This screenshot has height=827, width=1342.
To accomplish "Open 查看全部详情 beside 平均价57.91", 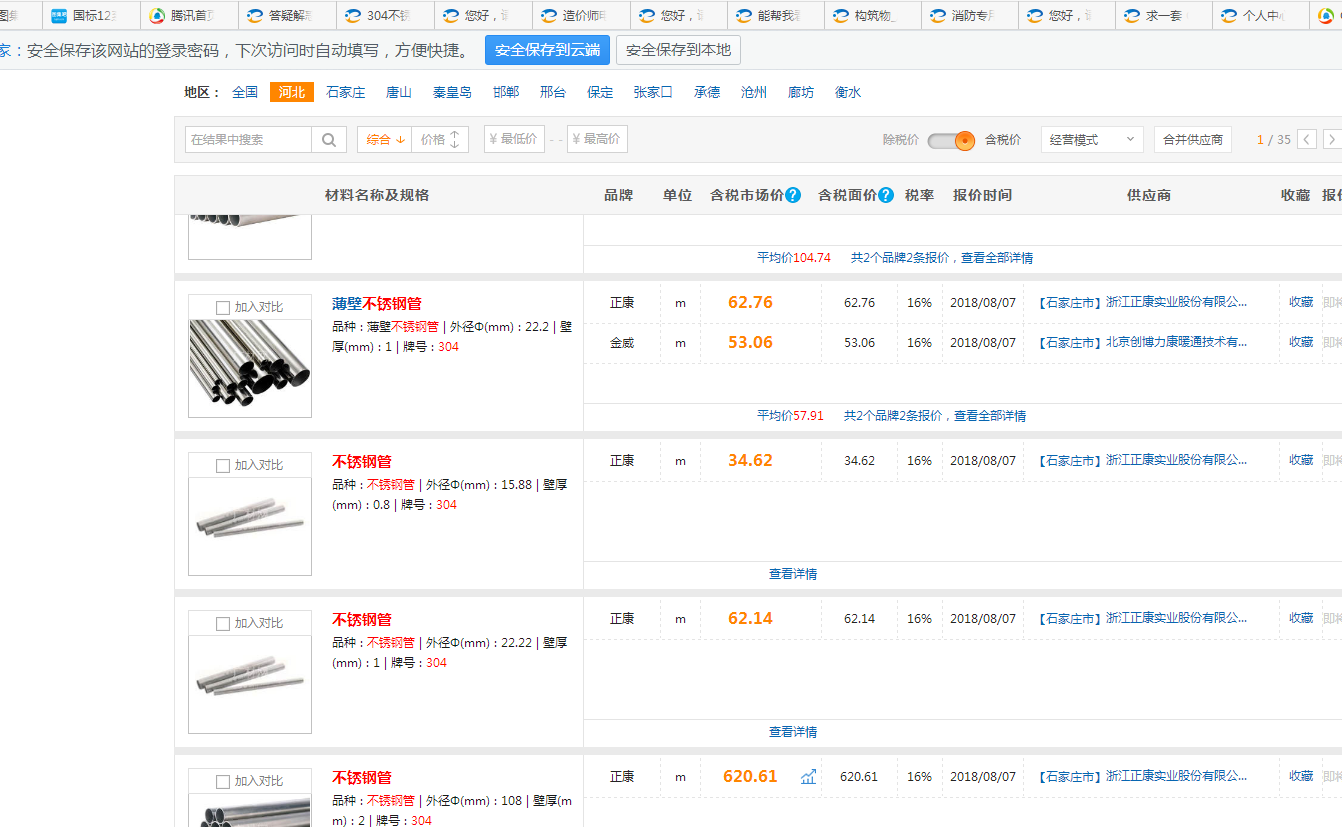I will 990,416.
